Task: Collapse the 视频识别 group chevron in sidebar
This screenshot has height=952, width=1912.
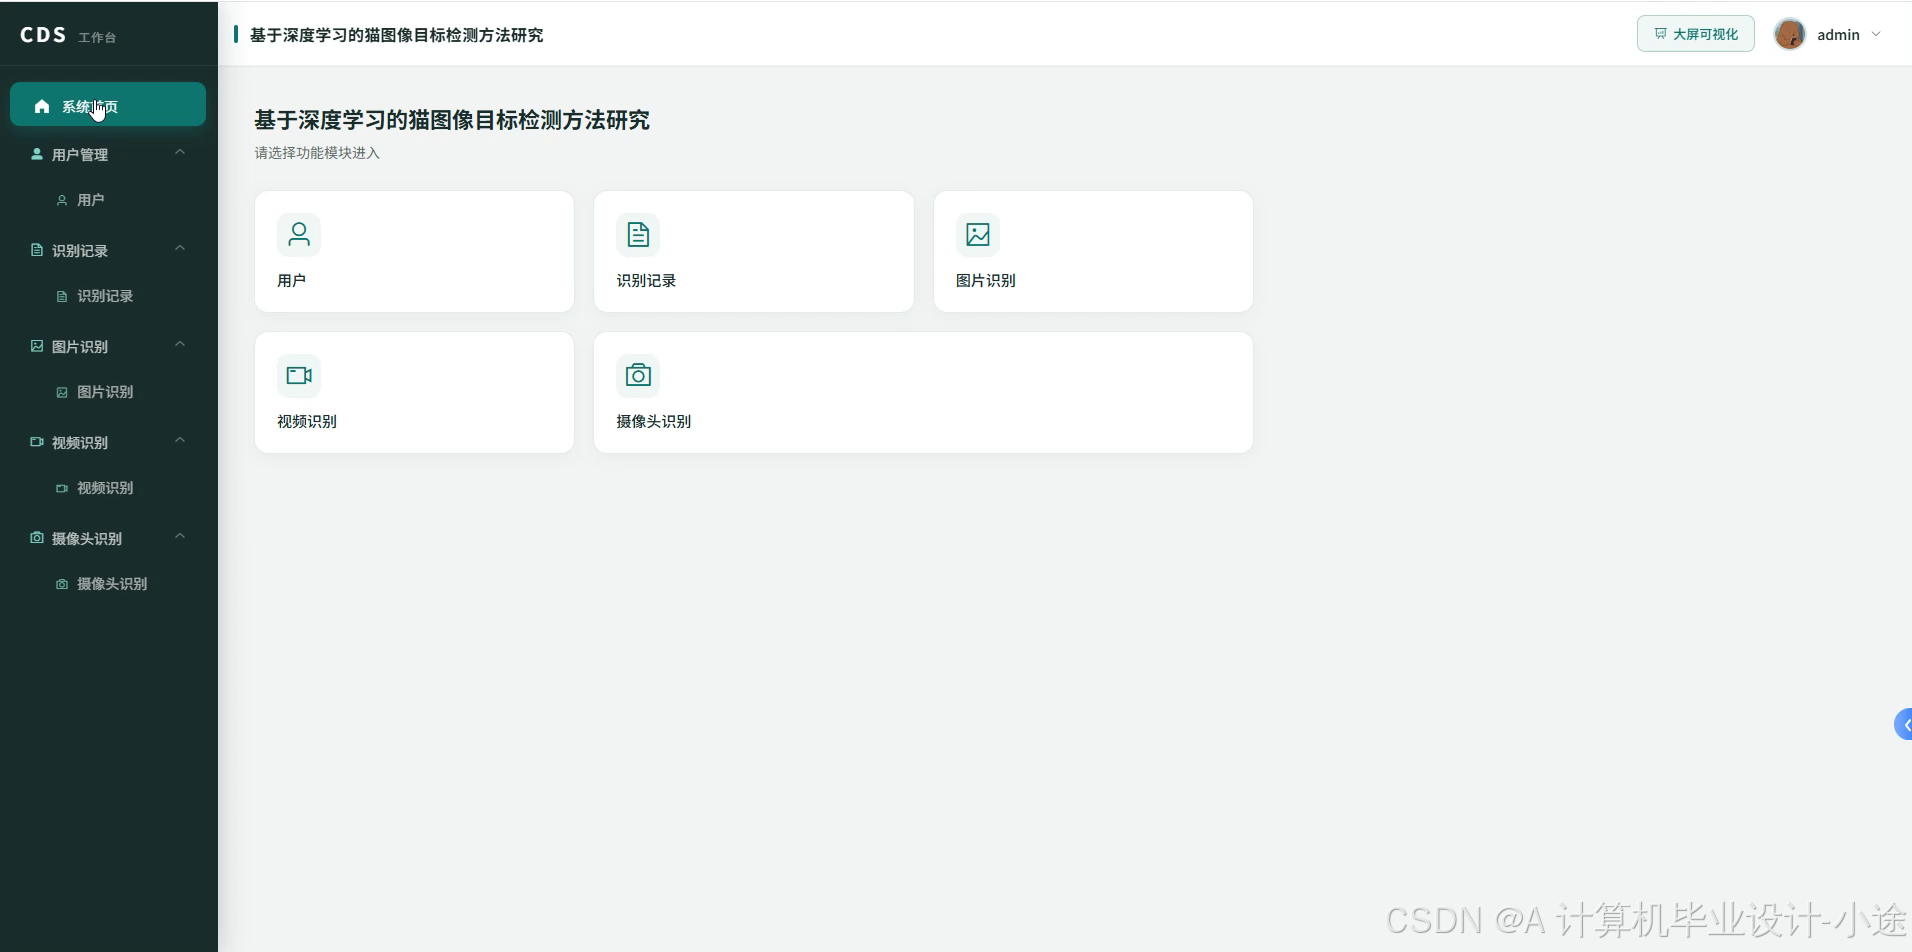Action: tap(180, 441)
